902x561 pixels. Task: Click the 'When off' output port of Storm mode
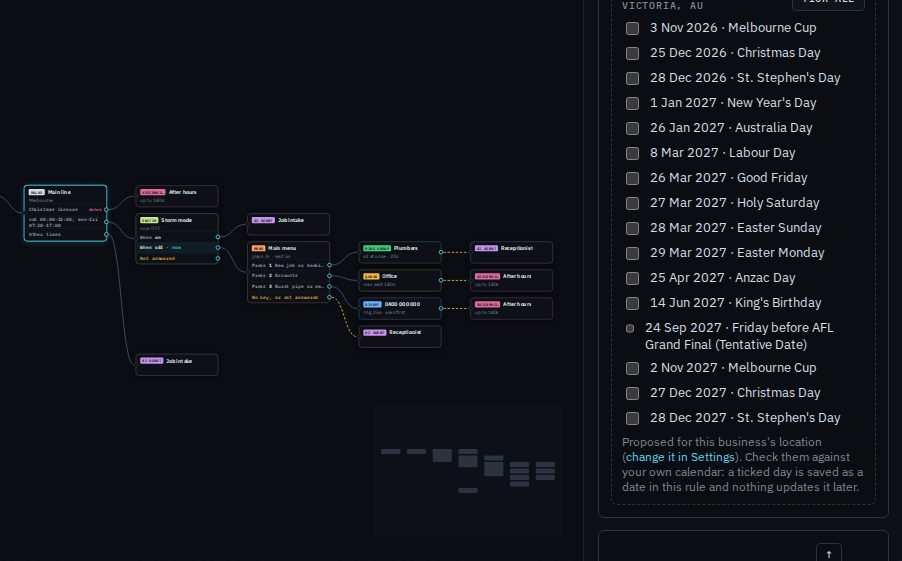click(x=217, y=248)
